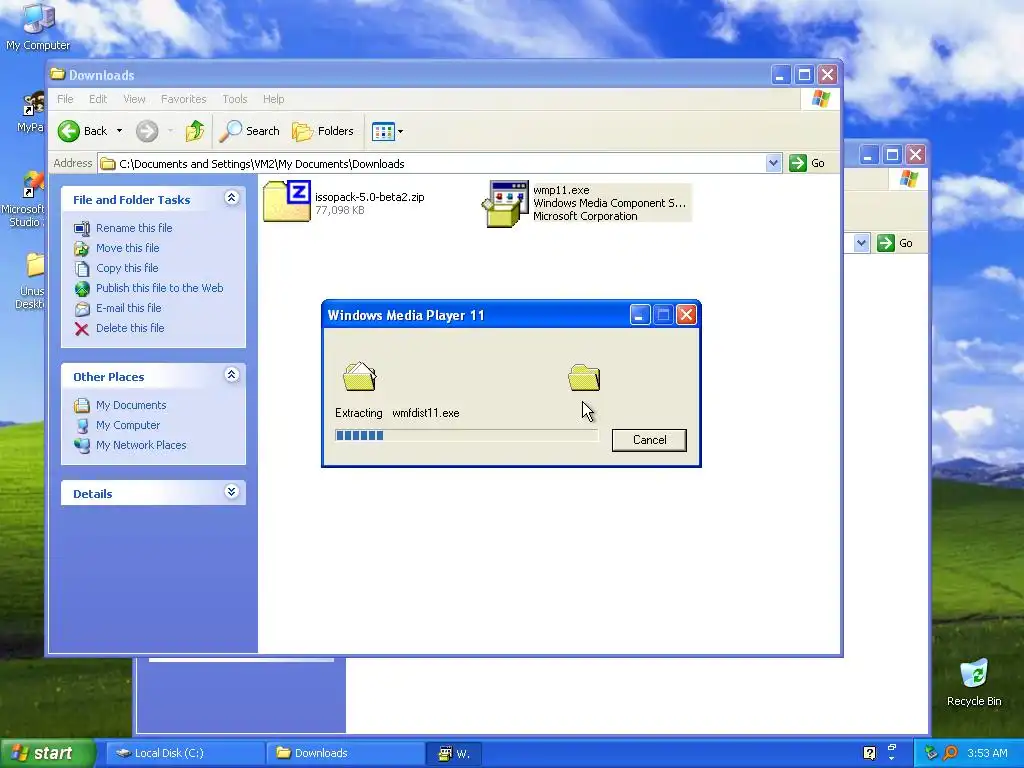Cancel the Windows Media Player 11 extraction
The image size is (1024, 768).
point(649,440)
